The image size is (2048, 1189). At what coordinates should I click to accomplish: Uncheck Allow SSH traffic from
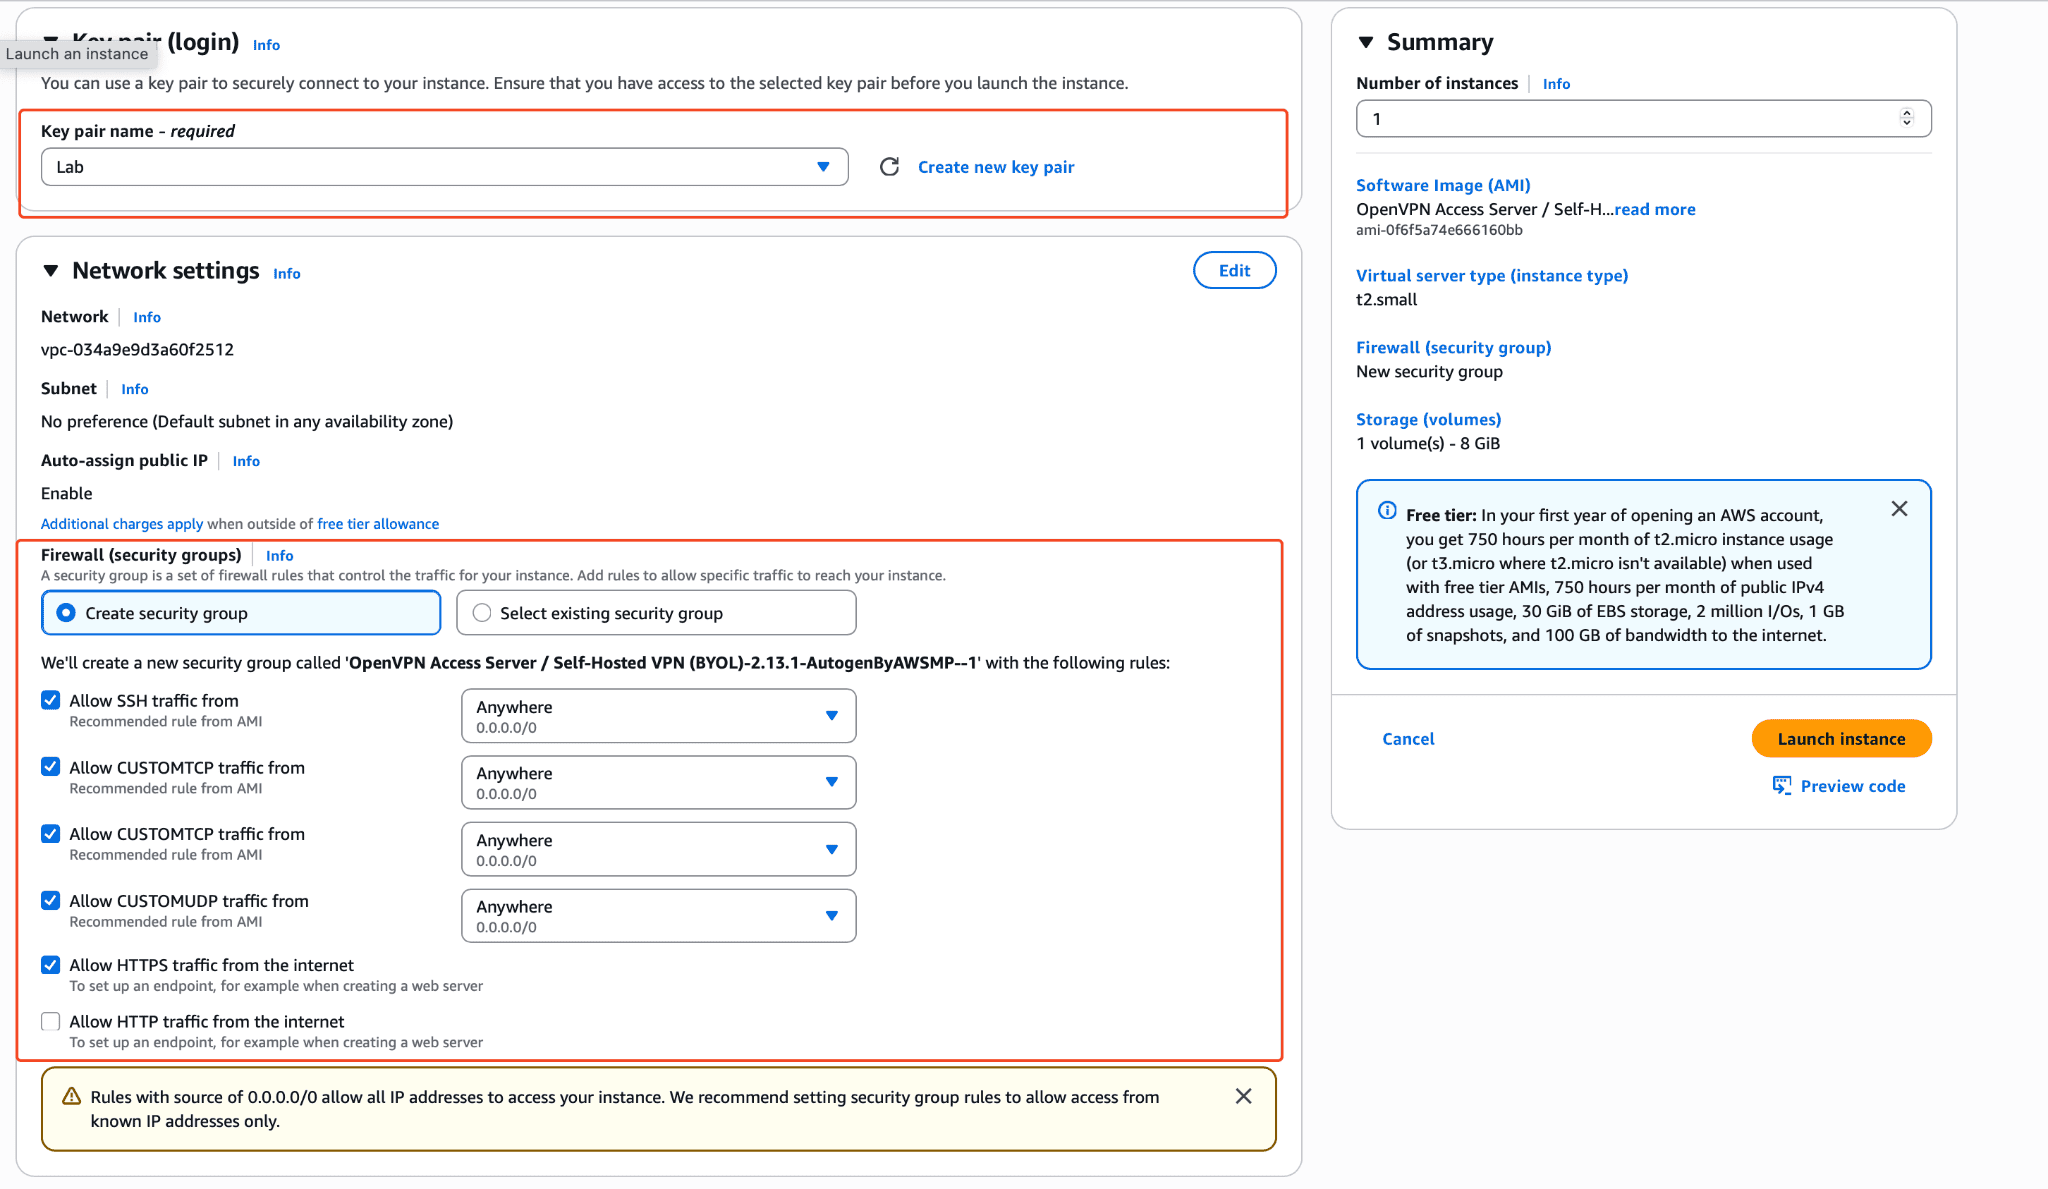pyautogui.click(x=51, y=701)
